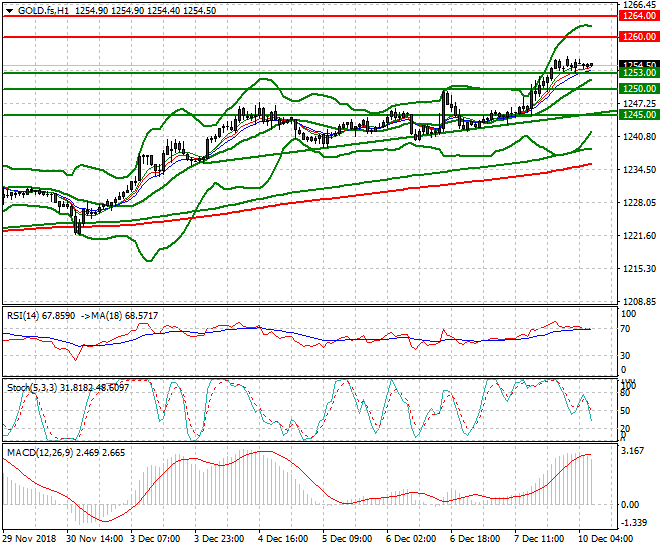Screen dimensions: 660x550
Task: Click the 1215.30 price axis value
Action: (639, 268)
